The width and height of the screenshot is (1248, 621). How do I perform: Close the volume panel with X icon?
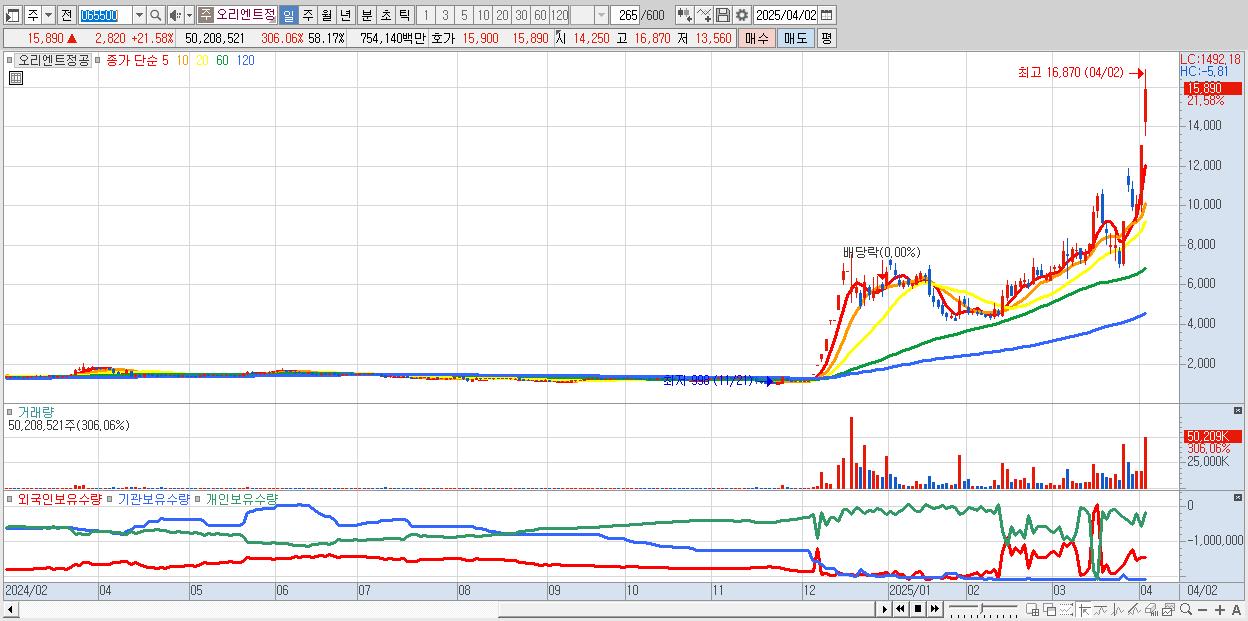point(1238,410)
